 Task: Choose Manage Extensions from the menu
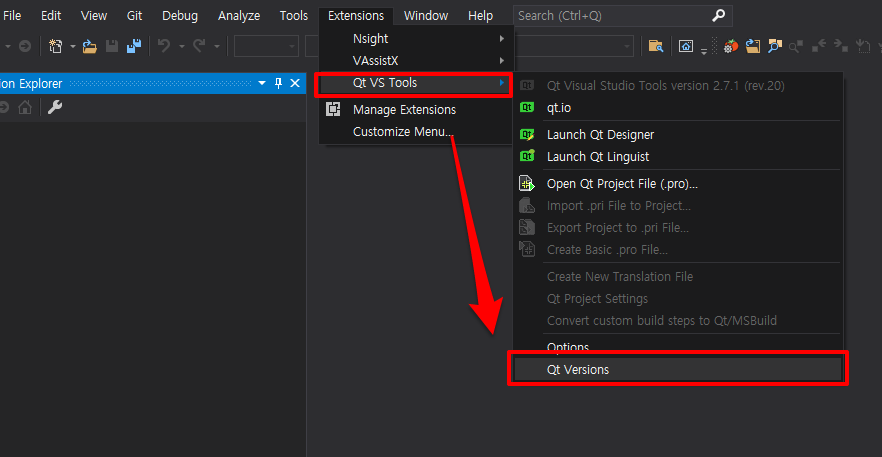[416, 110]
